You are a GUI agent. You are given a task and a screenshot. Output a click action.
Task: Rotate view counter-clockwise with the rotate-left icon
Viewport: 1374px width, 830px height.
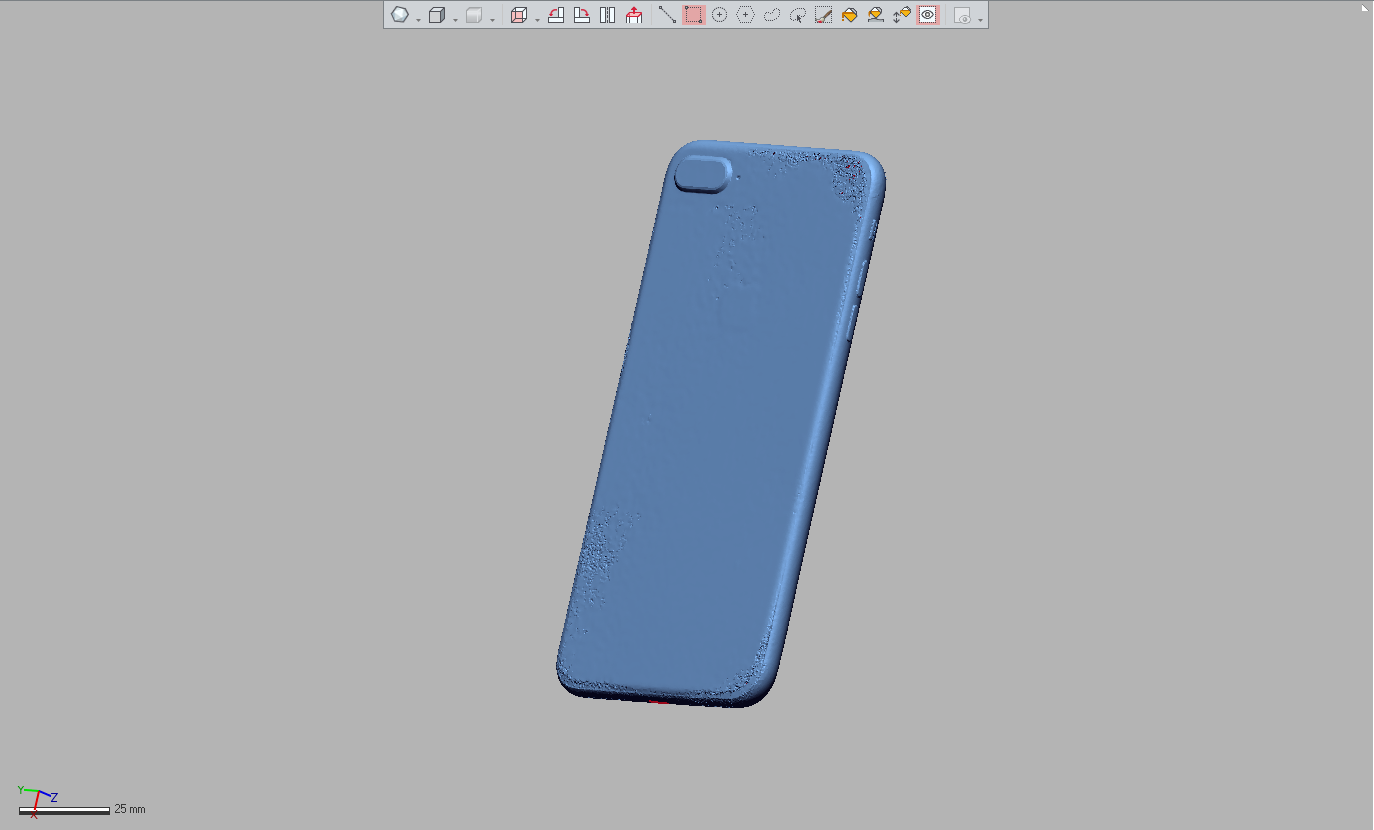pyautogui.click(x=556, y=15)
